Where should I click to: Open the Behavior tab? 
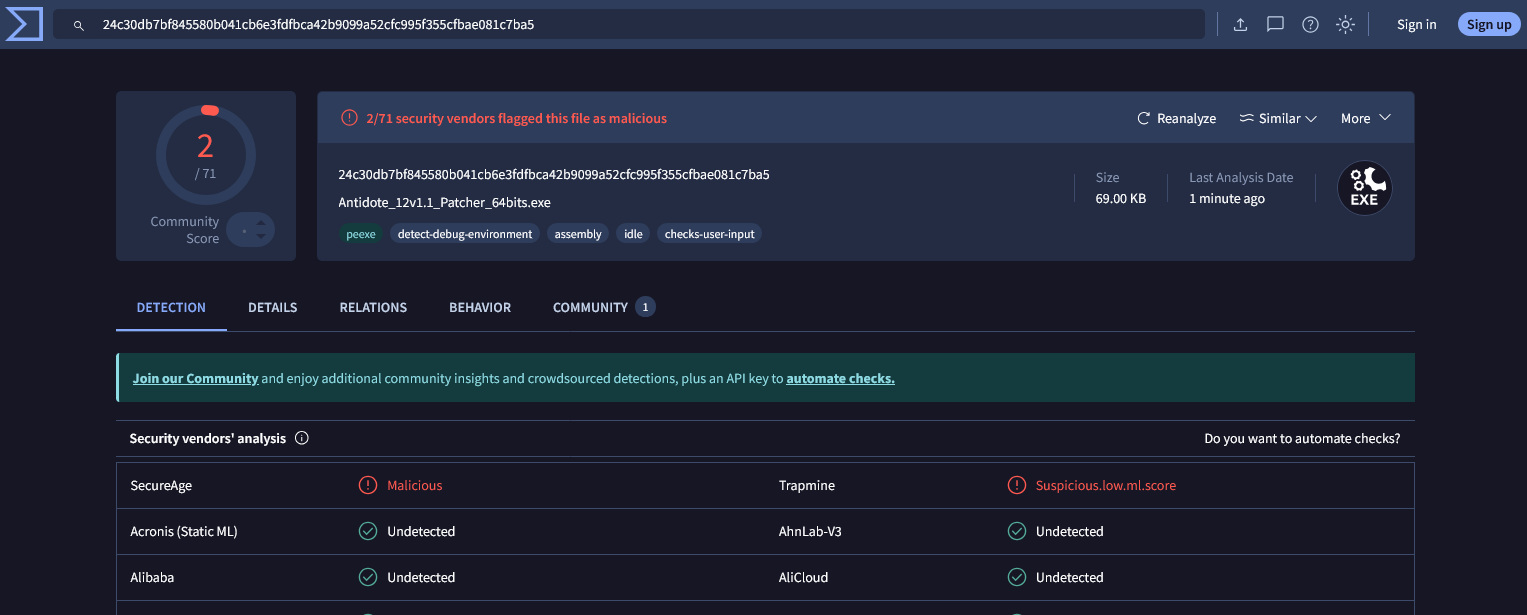click(480, 307)
